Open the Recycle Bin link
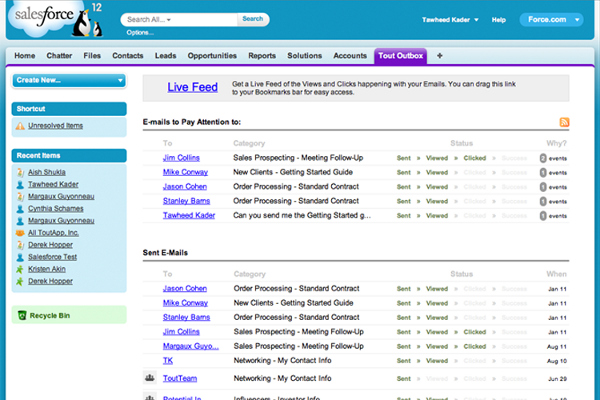 (x=50, y=316)
